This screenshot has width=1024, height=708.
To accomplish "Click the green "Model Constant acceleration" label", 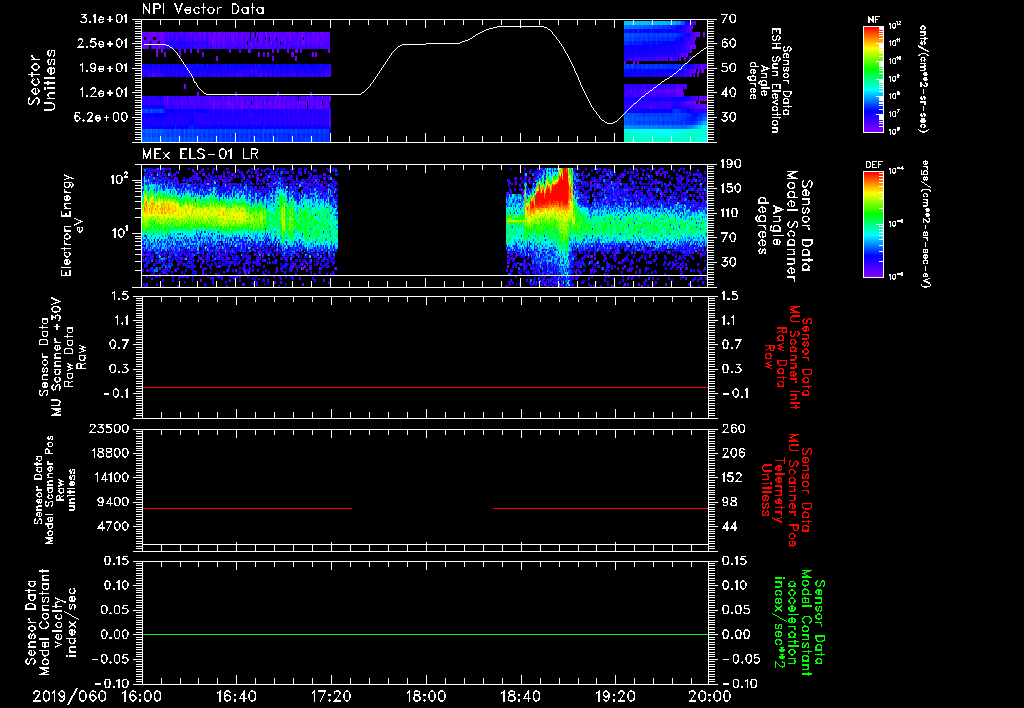I will coord(799,622).
